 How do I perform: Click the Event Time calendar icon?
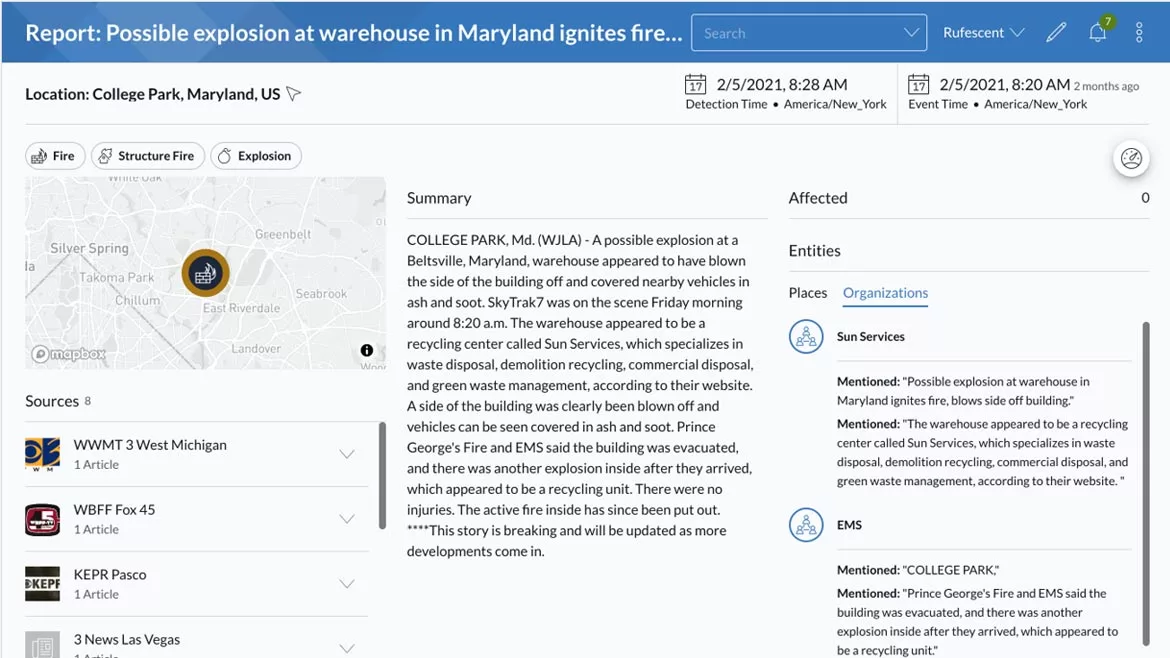tap(918, 85)
